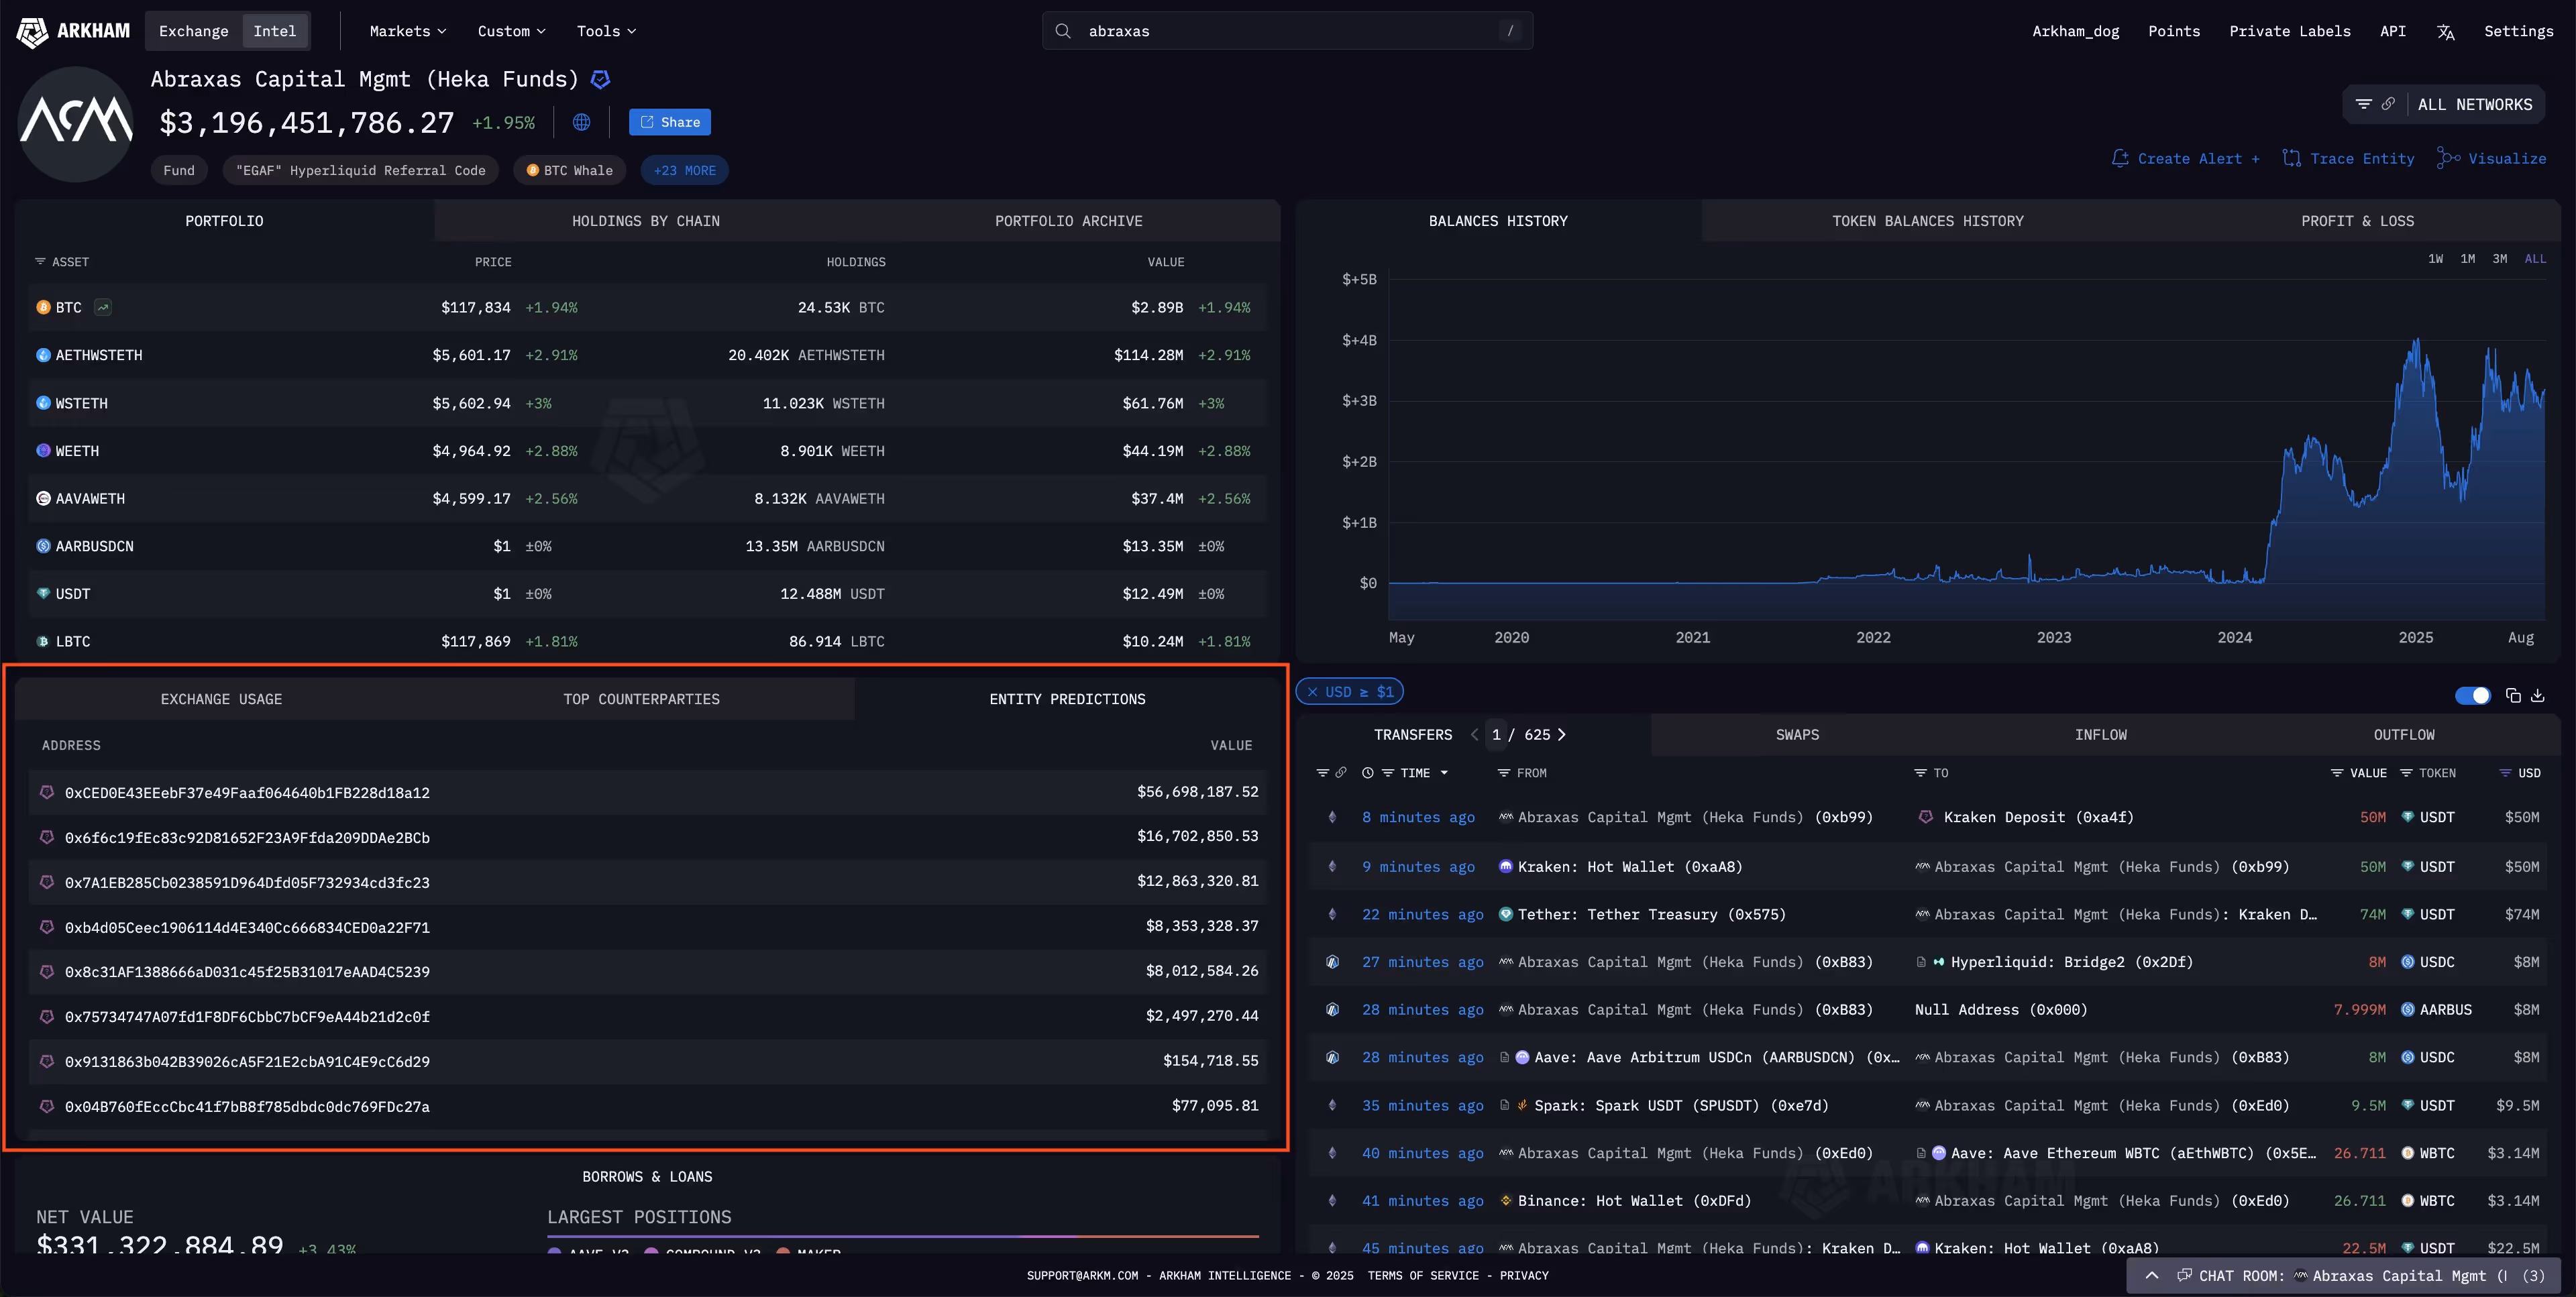Click the Share button
Image resolution: width=2576 pixels, height=1297 pixels.
[x=670, y=122]
